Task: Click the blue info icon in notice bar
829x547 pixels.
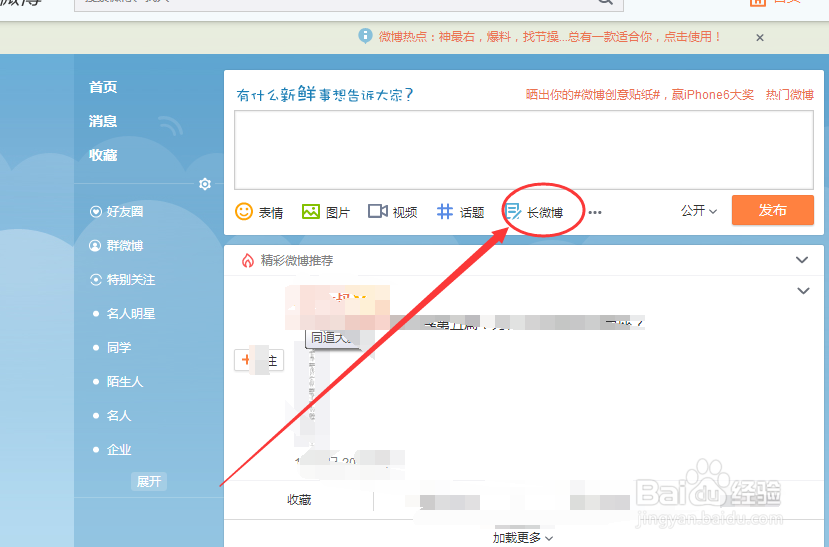Action: click(x=365, y=36)
